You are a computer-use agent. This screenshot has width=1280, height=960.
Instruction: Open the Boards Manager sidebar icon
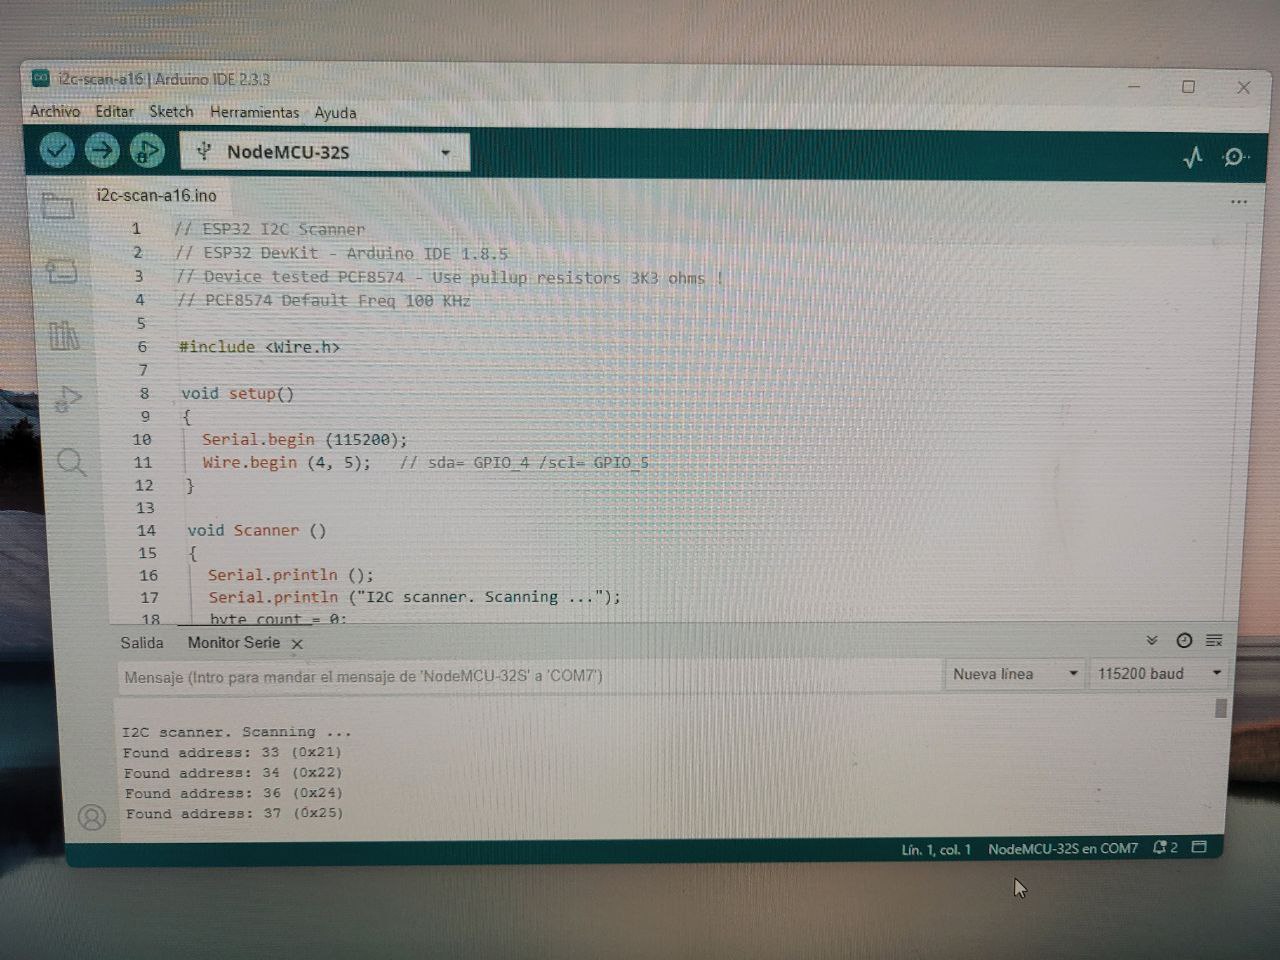coord(61,271)
